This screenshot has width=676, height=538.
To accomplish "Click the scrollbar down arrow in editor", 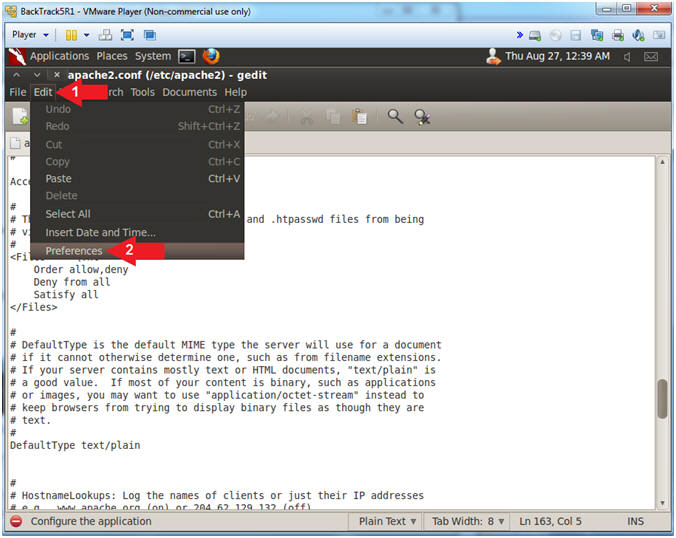I will click(x=662, y=504).
